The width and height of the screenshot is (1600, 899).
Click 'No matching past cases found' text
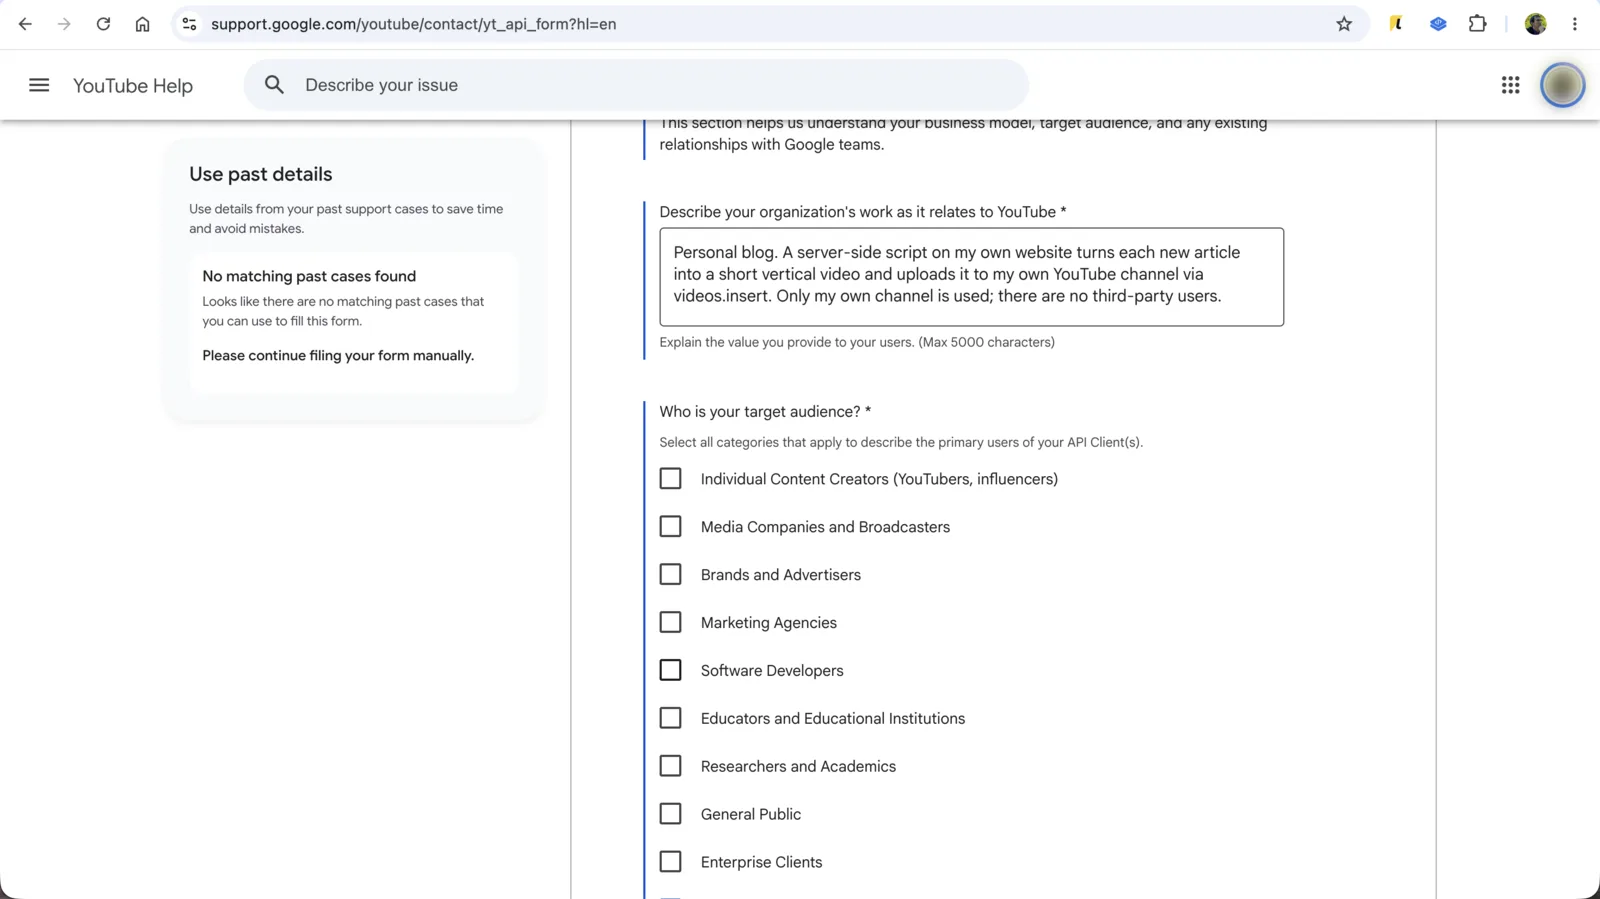309,276
